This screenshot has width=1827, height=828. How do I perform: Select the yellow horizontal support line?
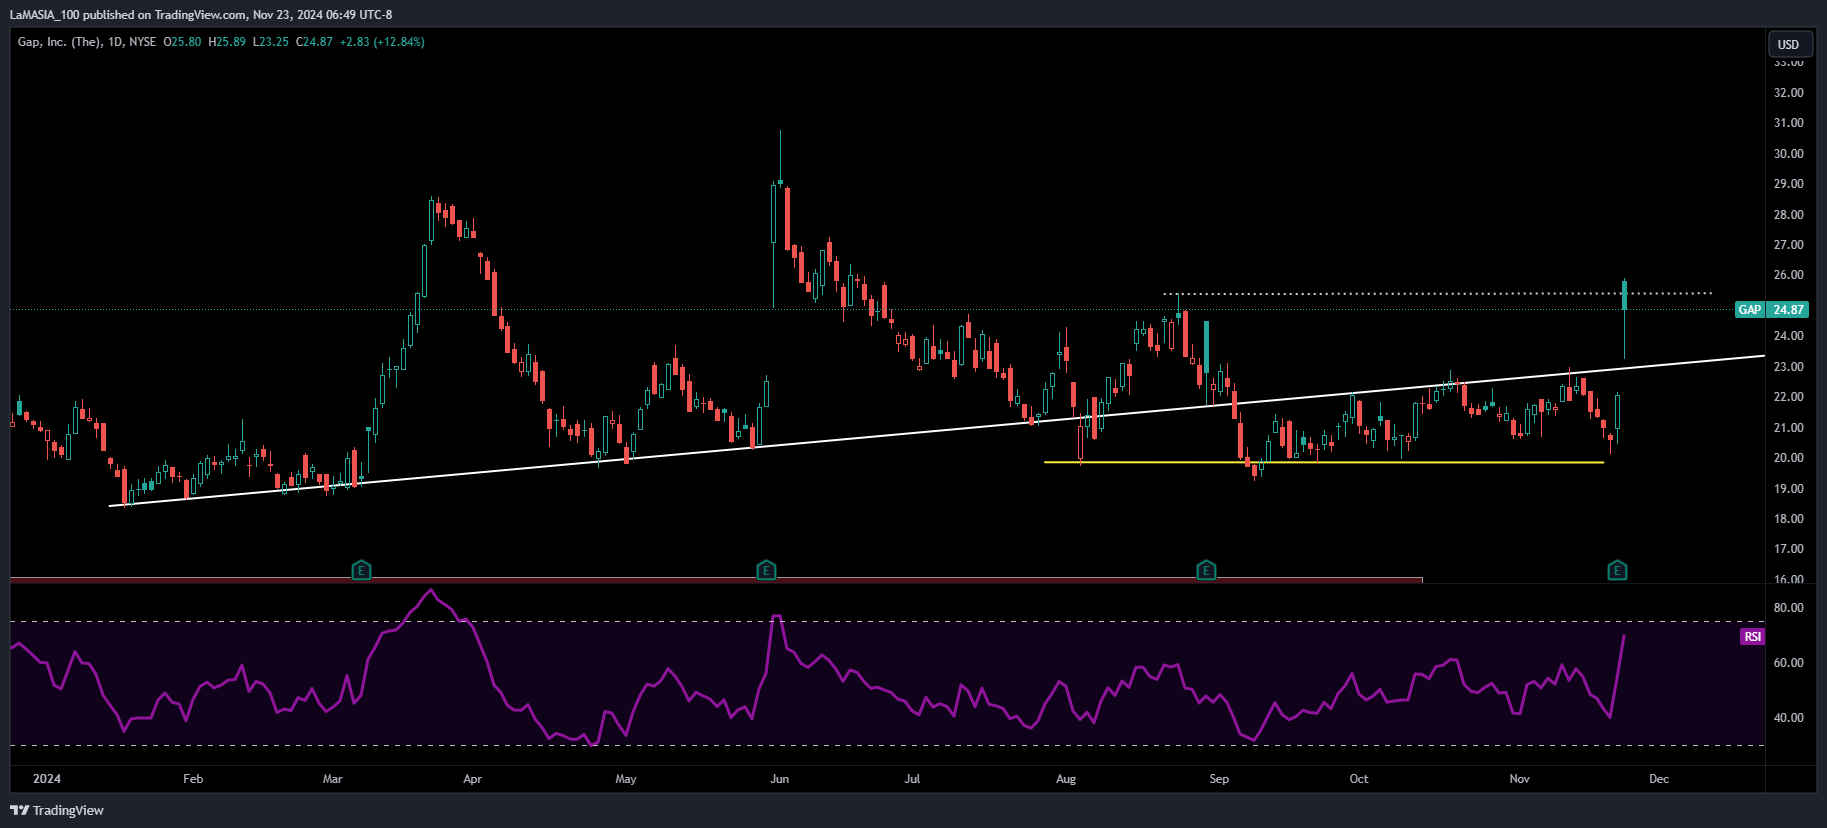[1323, 462]
